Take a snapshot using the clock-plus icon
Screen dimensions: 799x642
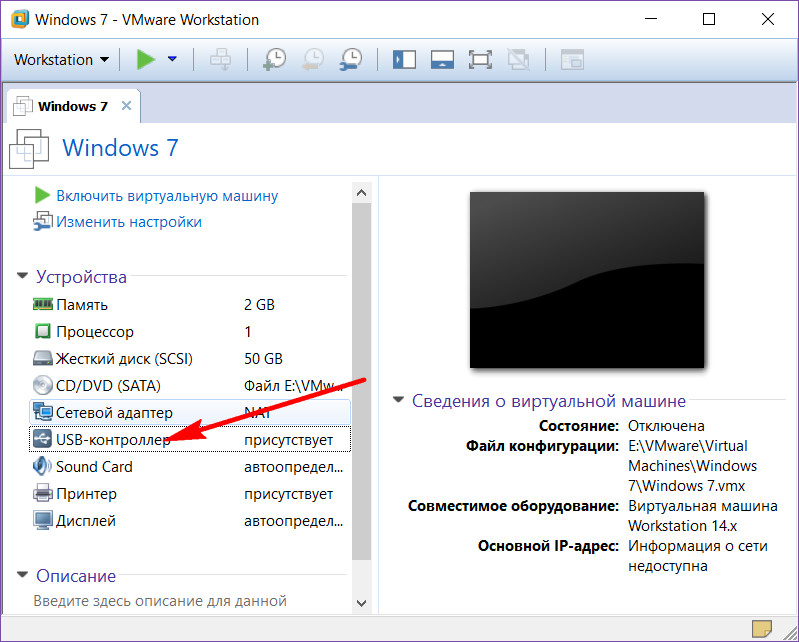[x=275, y=60]
